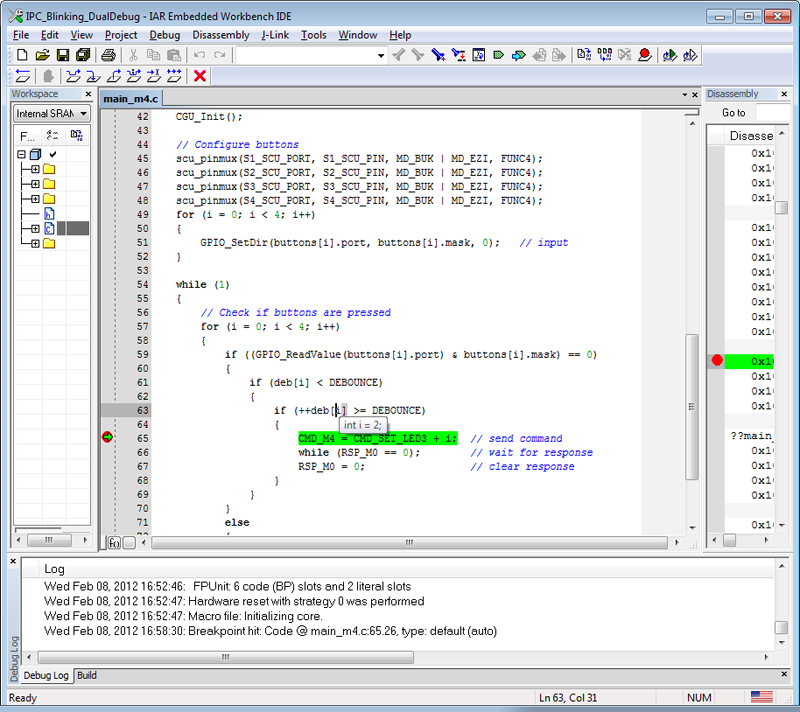Open the Debug menu
Viewport: 800px width, 712px height.
pyautogui.click(x=164, y=35)
